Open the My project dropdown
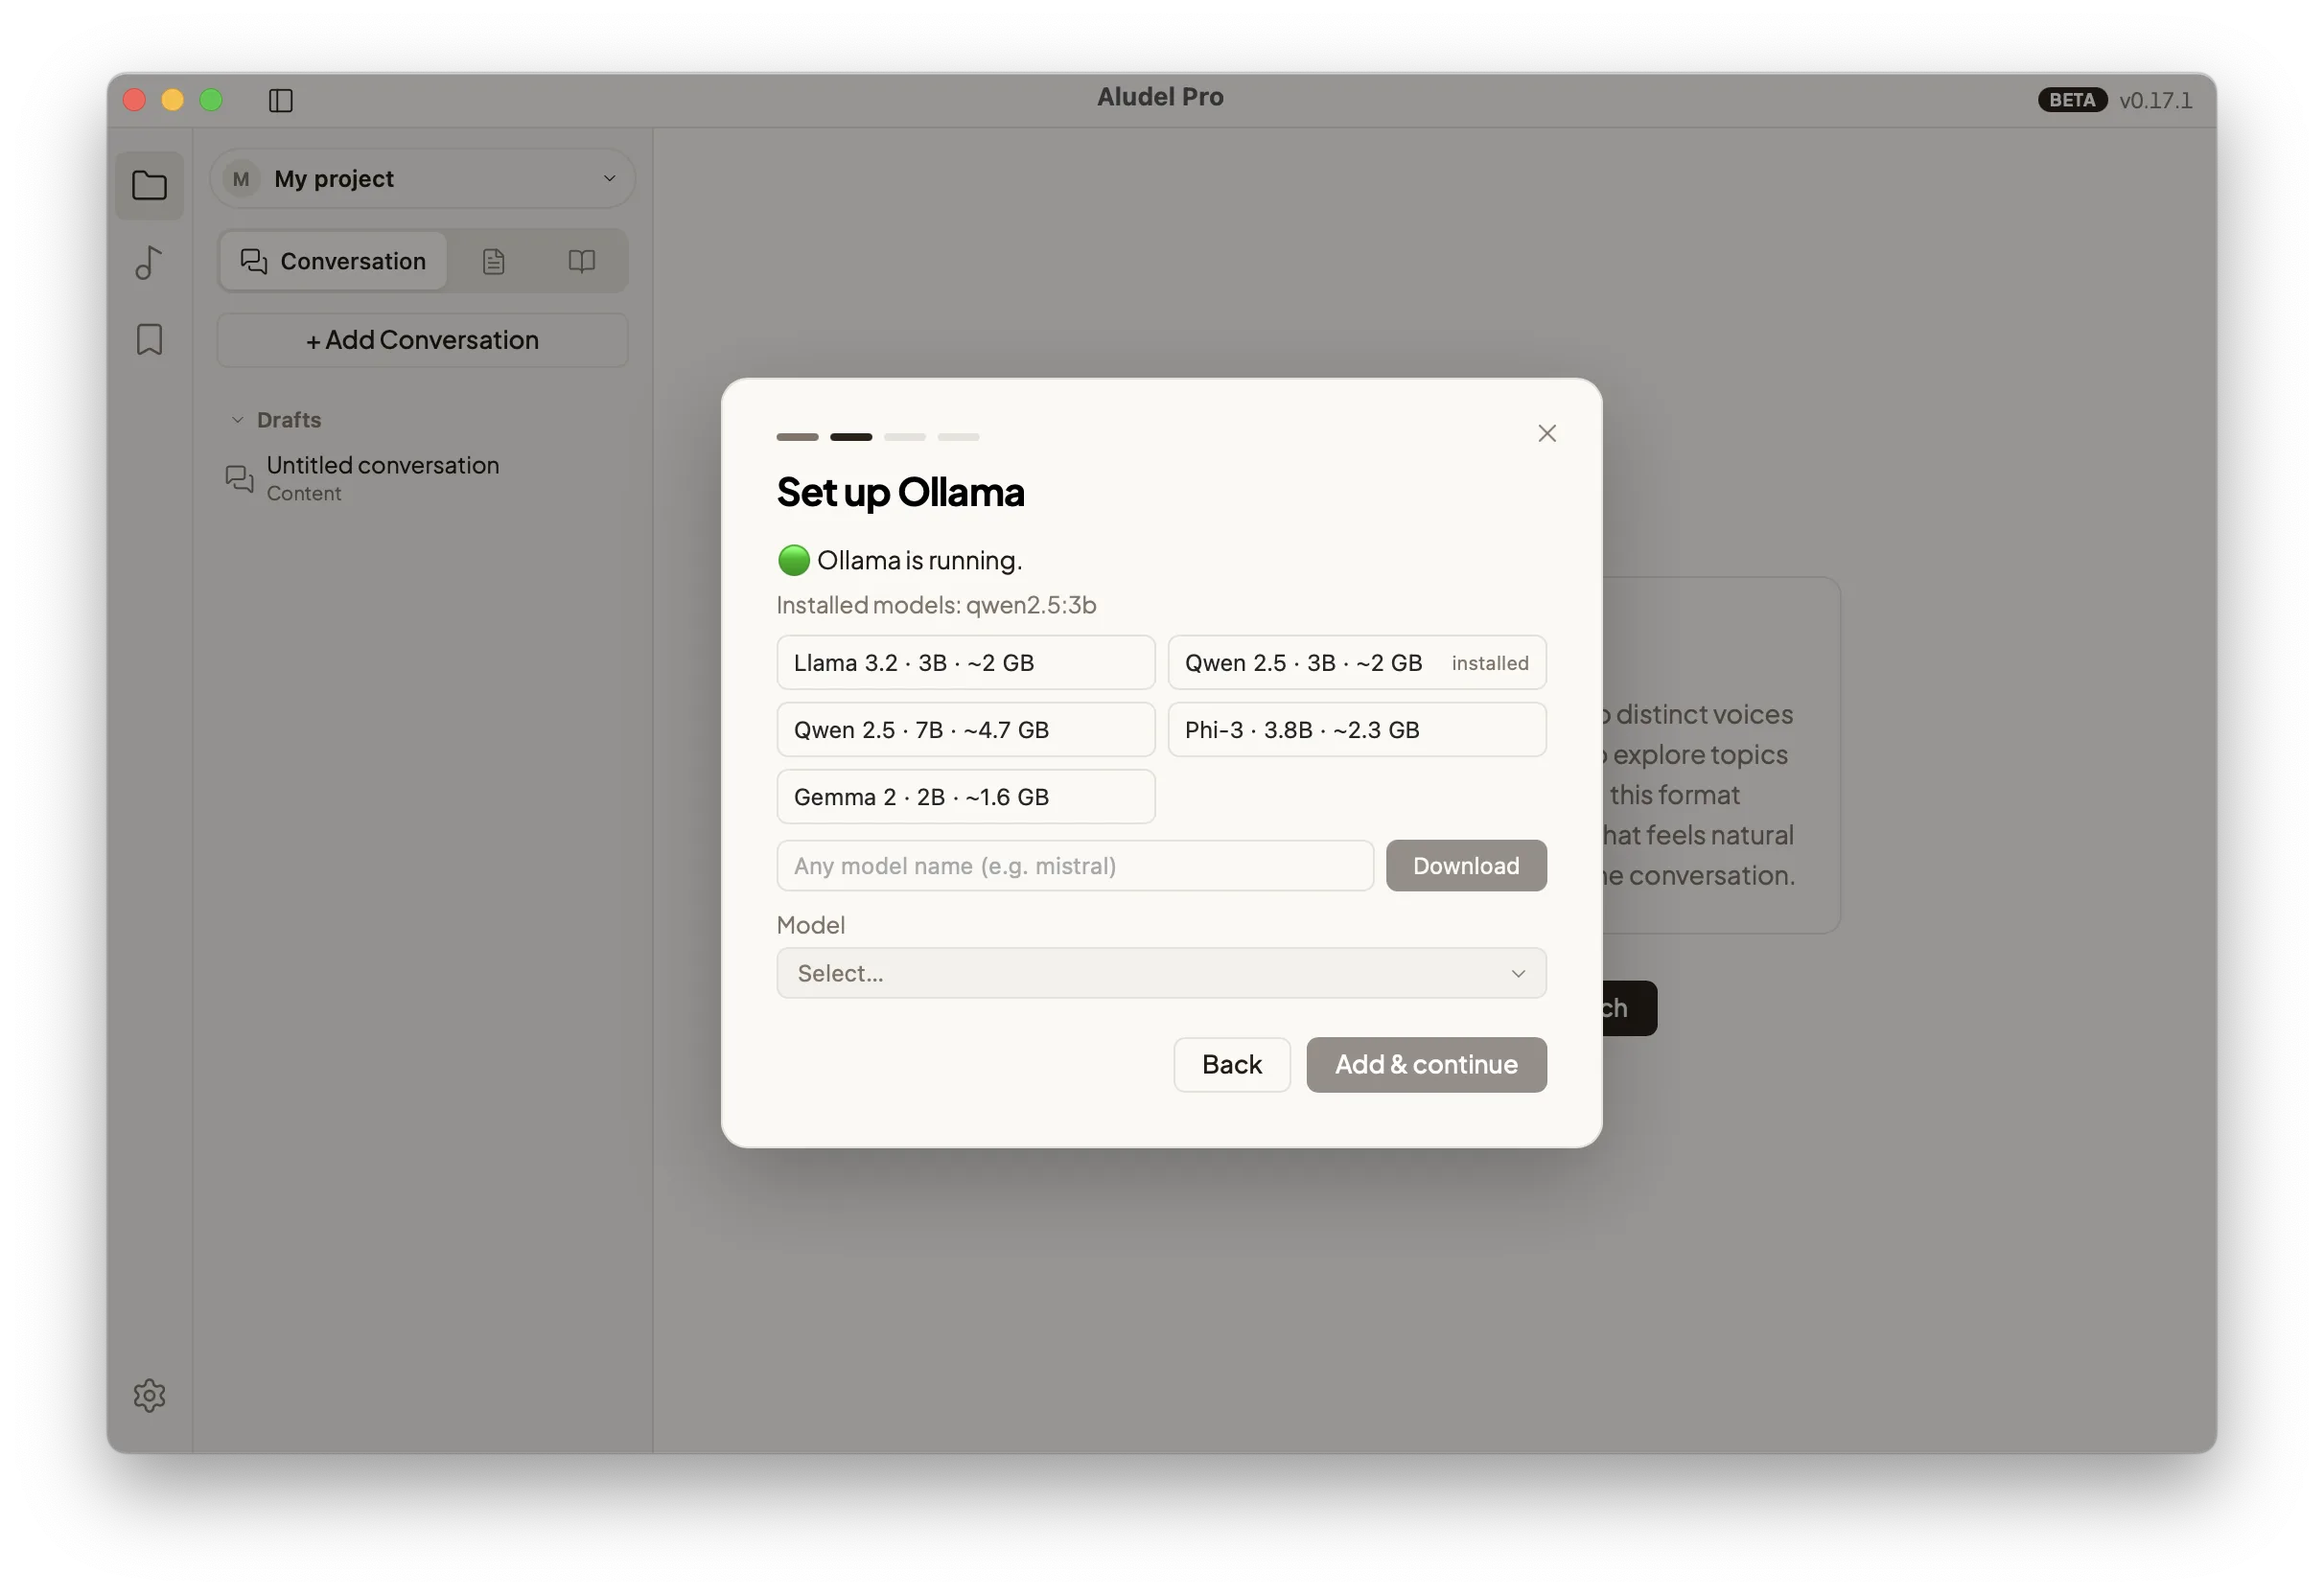2324x1595 pixels. pos(422,178)
